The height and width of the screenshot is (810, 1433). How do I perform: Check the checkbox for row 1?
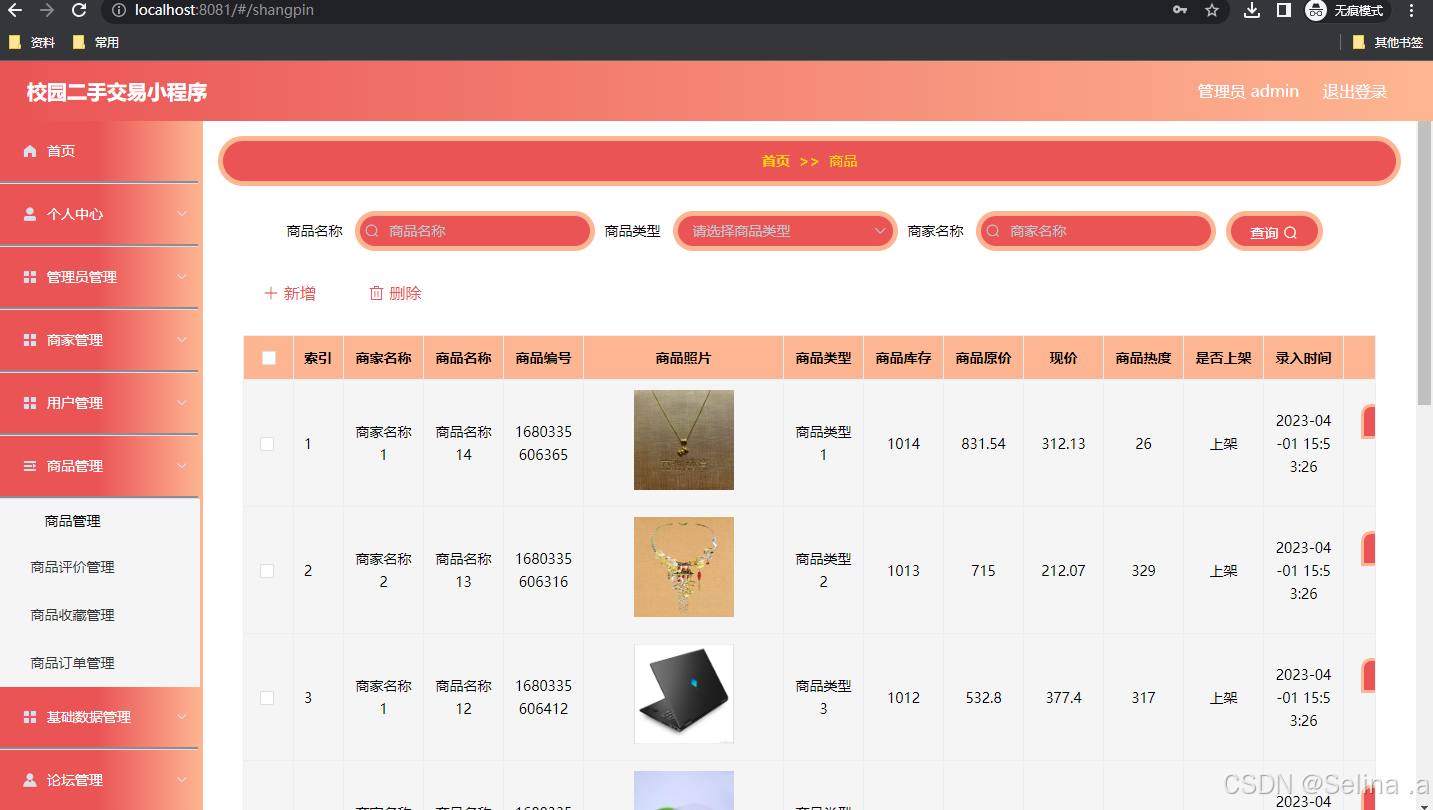tap(267, 444)
